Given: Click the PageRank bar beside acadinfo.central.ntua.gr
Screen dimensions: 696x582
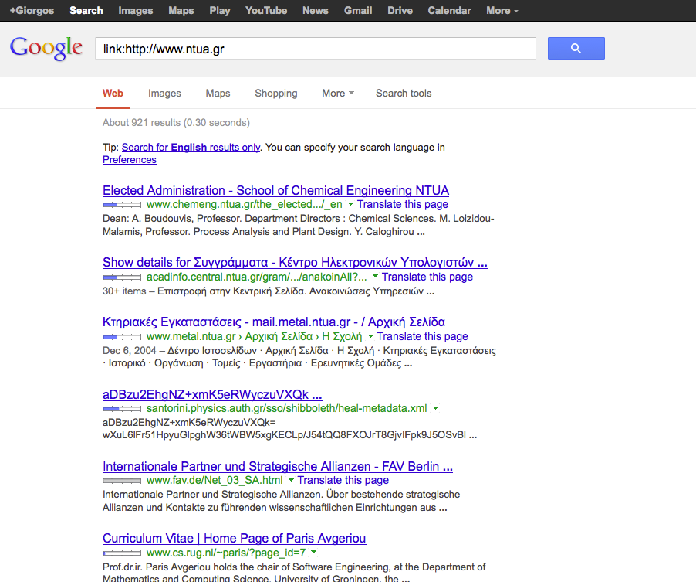Looking at the screenshot, I should [x=122, y=277].
